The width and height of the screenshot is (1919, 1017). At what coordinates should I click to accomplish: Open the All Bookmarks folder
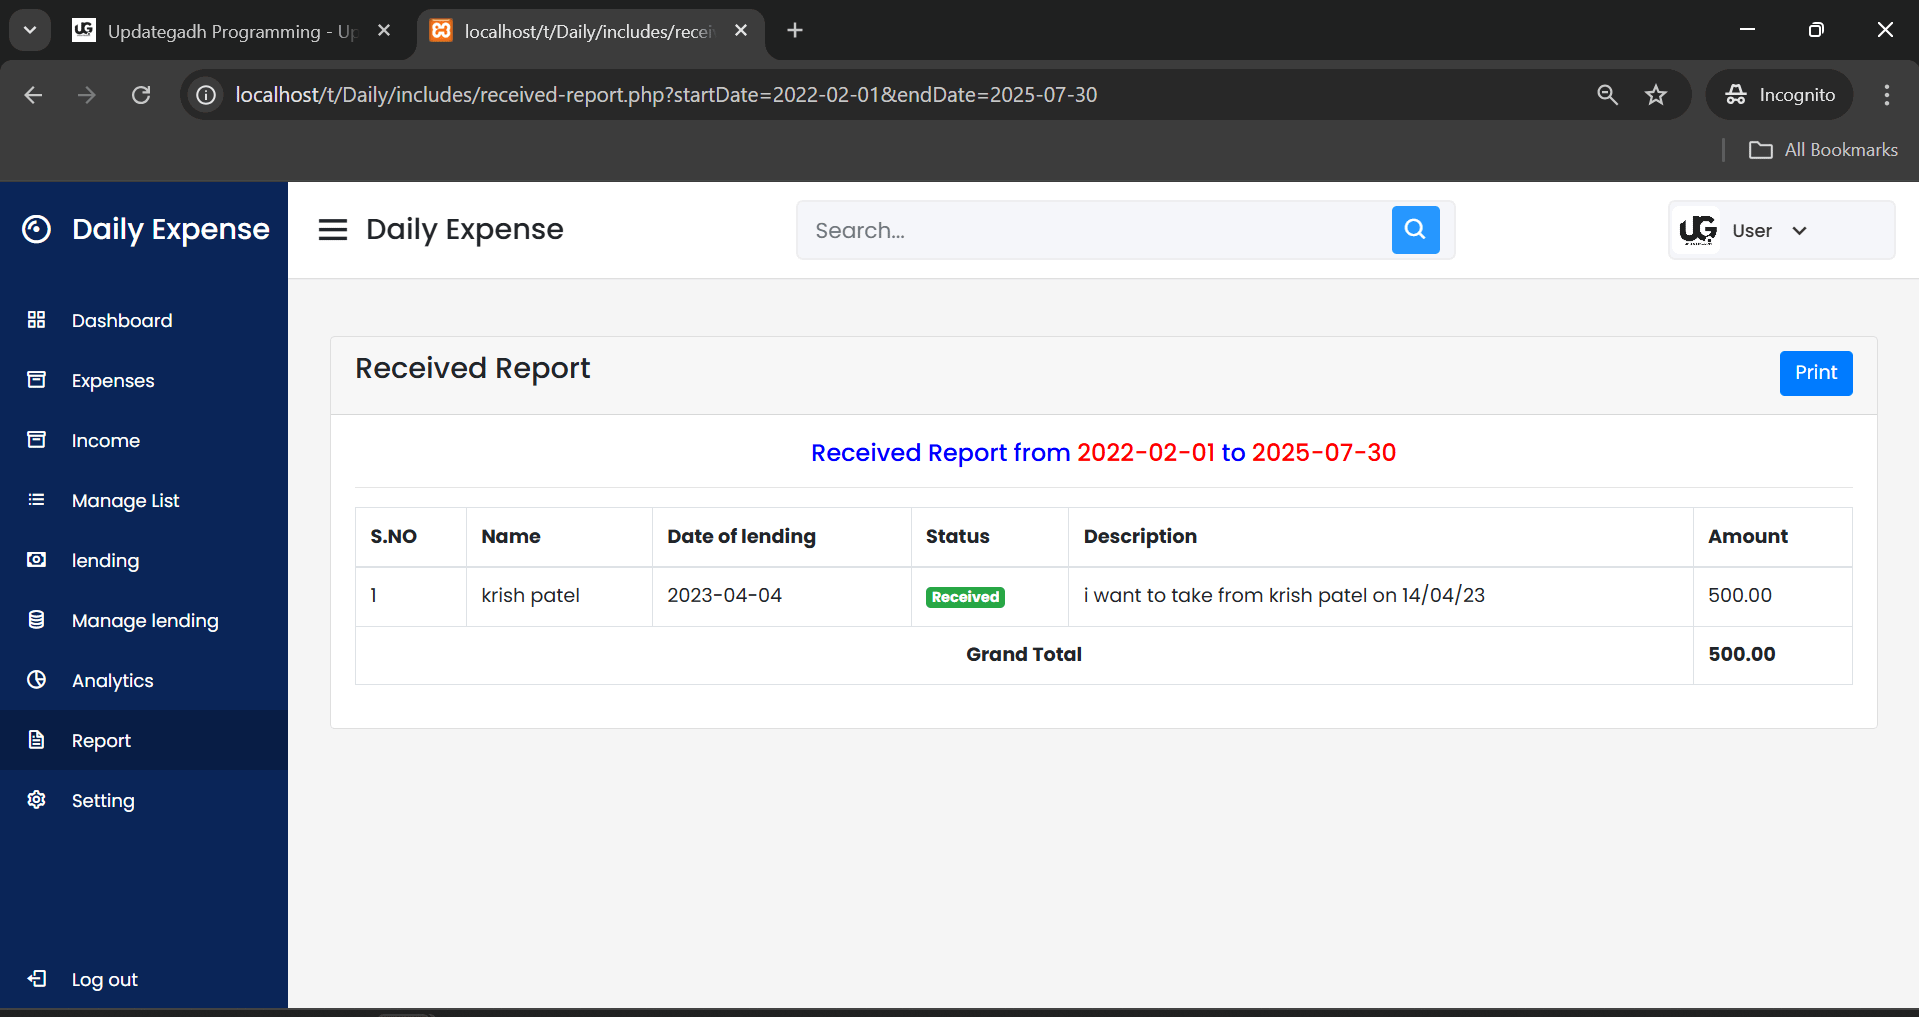1822,150
